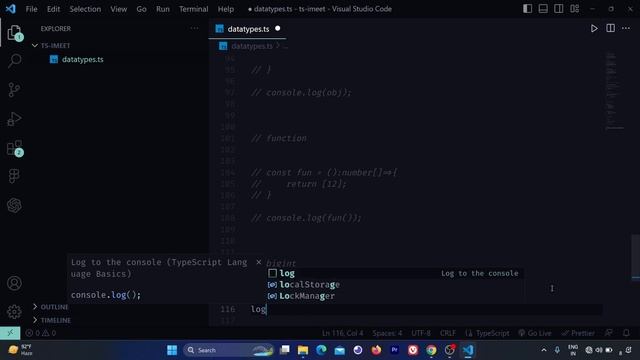
Task: Click Prettier in status bar
Action: 578,333
